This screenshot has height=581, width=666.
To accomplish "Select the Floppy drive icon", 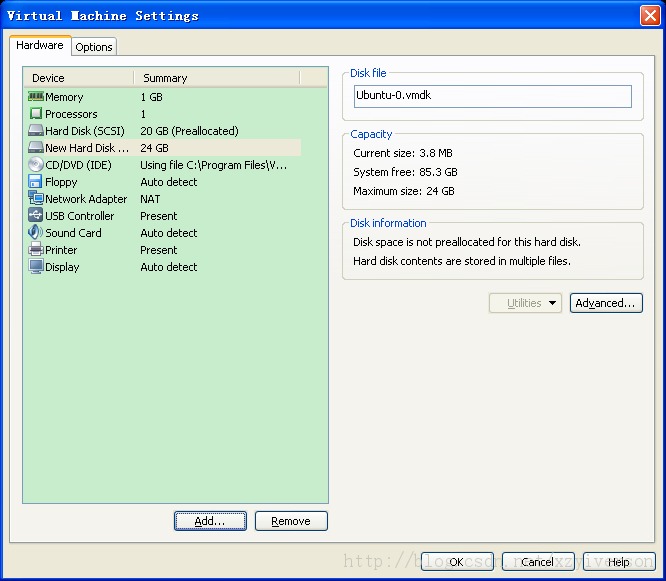I will point(36,182).
